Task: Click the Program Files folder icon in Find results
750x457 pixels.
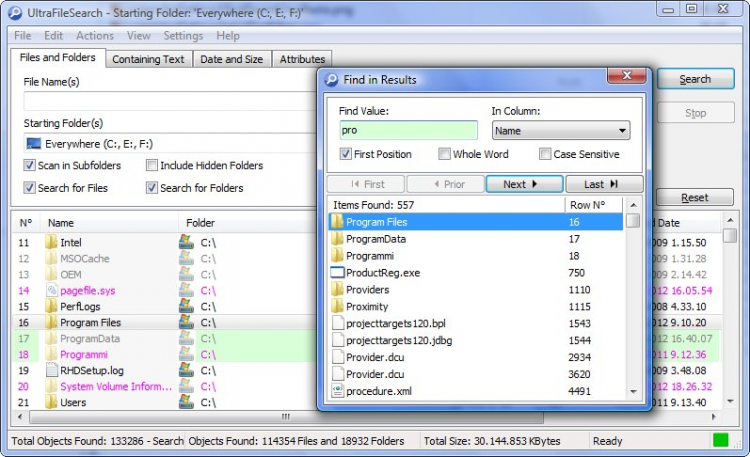Action: pyautogui.click(x=337, y=222)
